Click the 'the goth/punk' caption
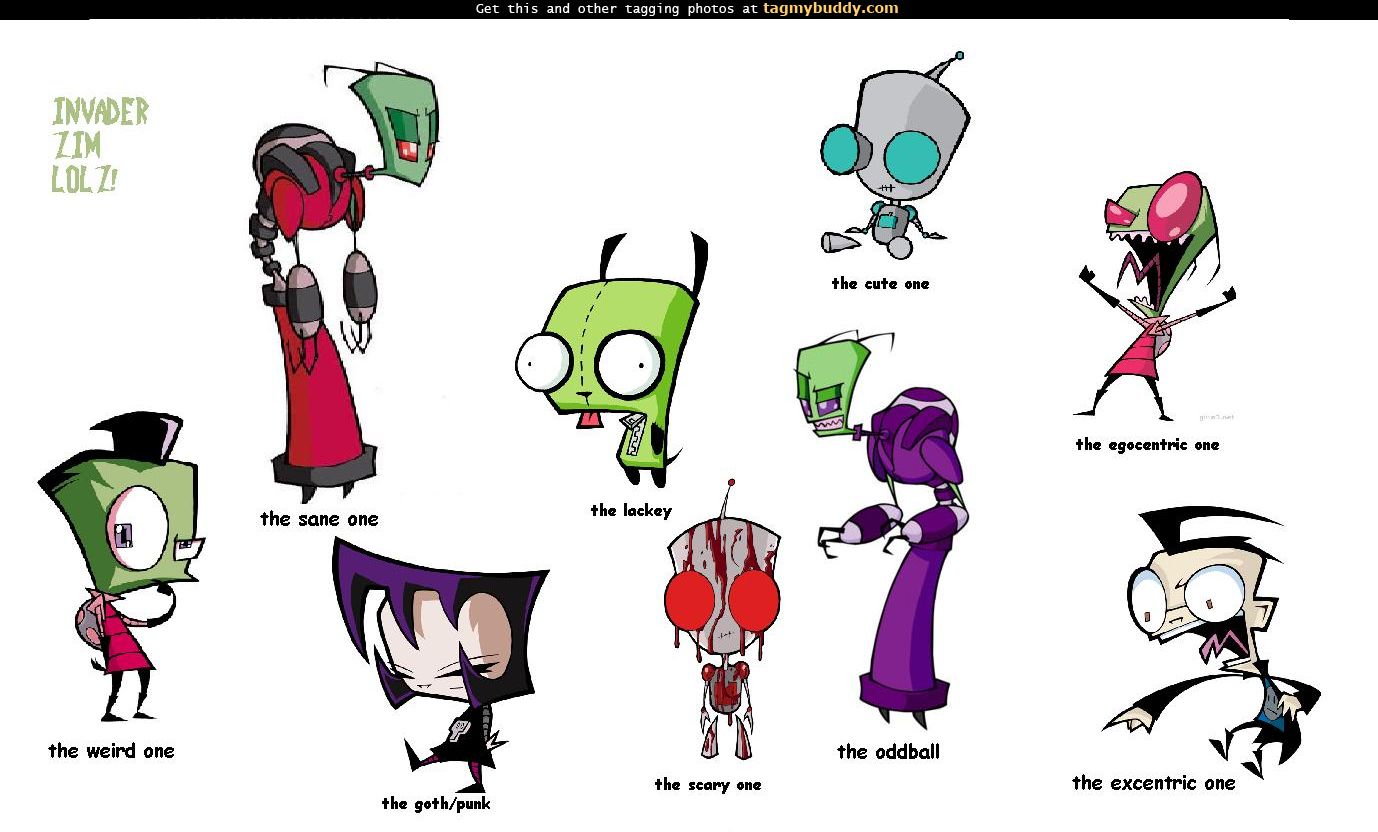This screenshot has width=1378, height=832. pyautogui.click(x=436, y=804)
